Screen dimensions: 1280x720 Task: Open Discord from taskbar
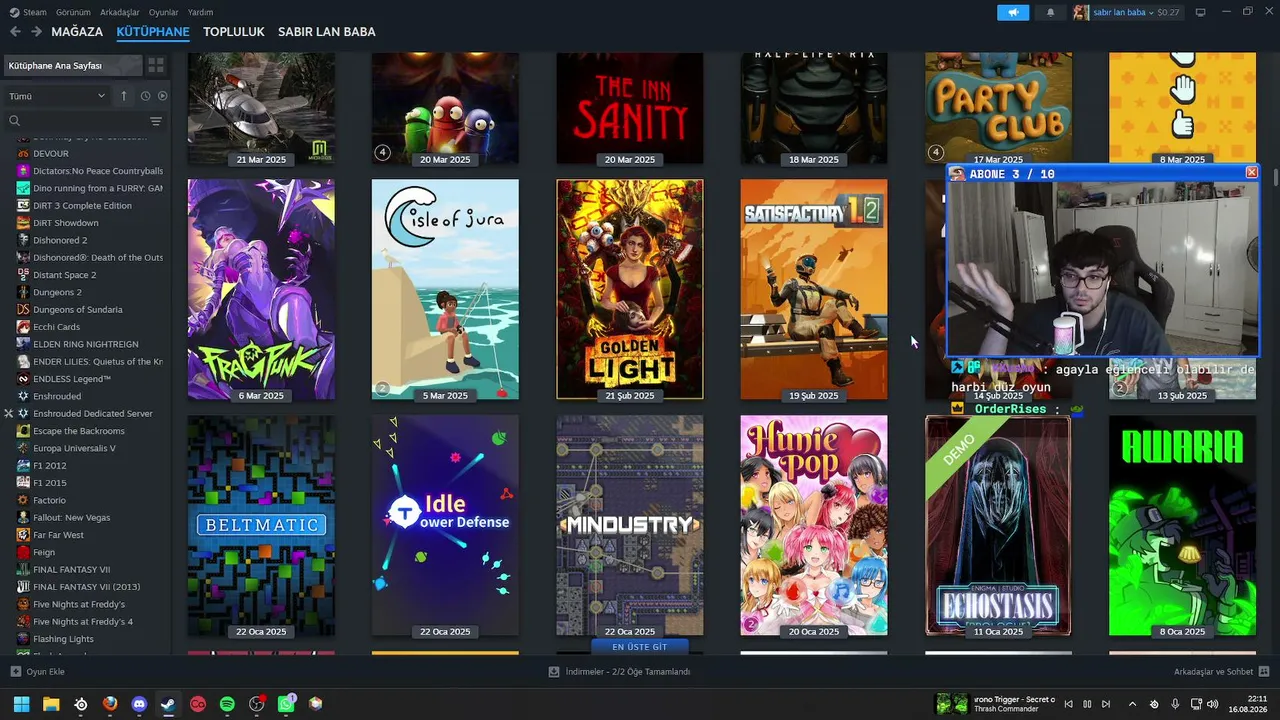(139, 704)
